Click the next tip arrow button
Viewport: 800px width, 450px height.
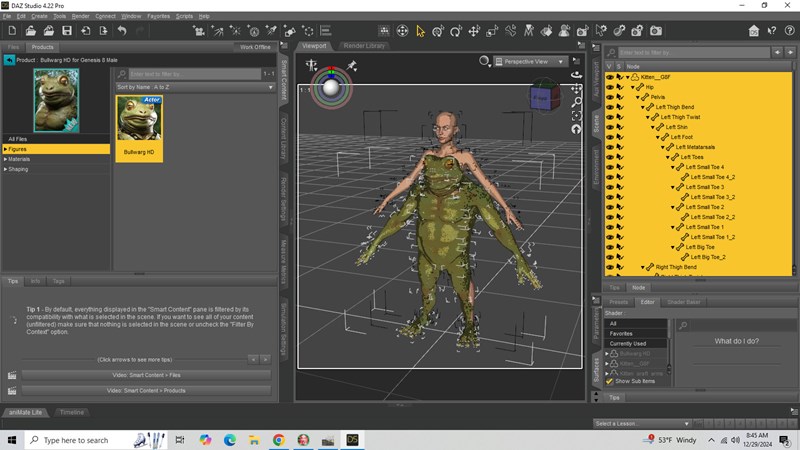pyautogui.click(x=265, y=360)
